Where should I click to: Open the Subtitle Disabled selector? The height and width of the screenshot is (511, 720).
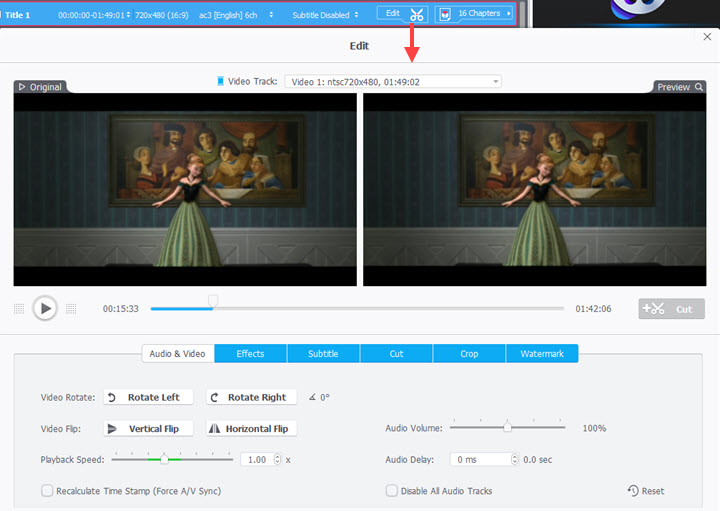356,15
